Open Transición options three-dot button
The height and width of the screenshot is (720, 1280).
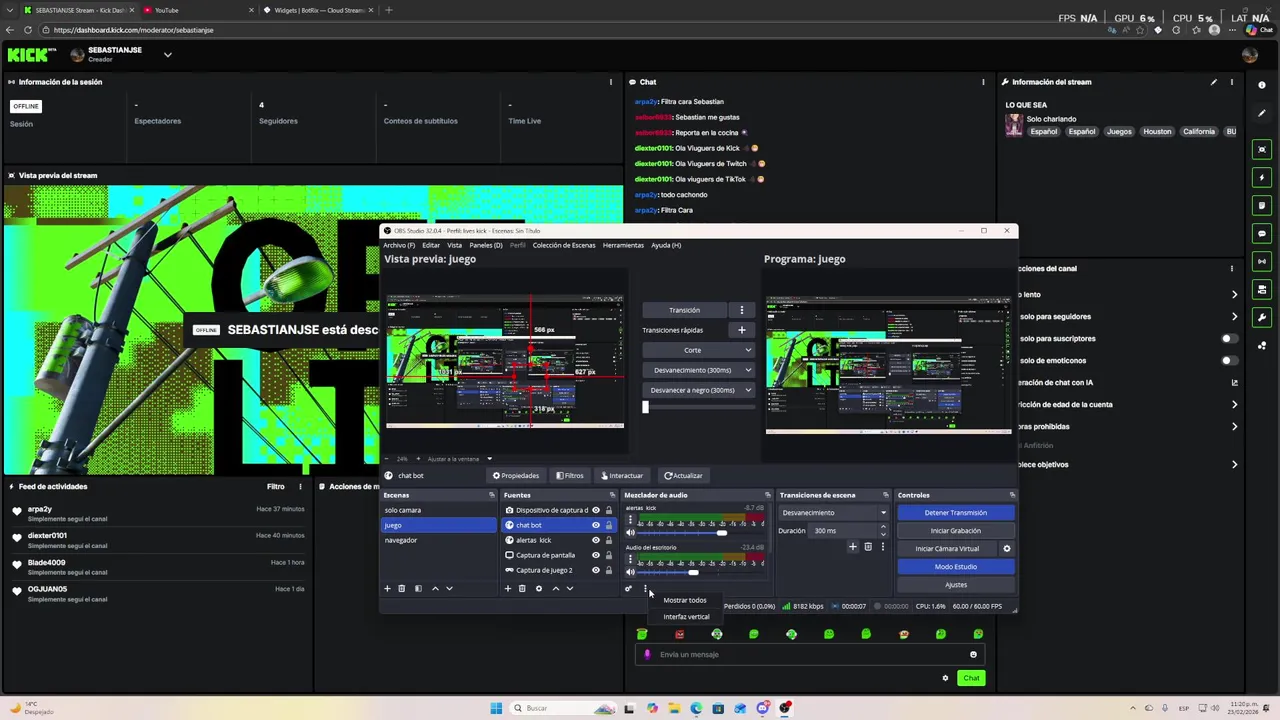pyautogui.click(x=741, y=310)
